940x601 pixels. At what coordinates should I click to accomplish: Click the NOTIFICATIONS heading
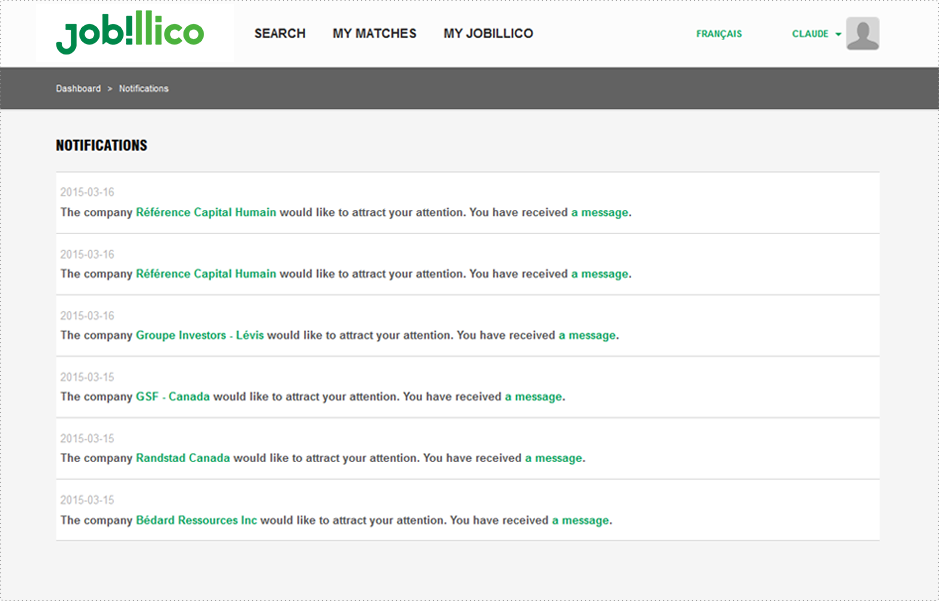pyautogui.click(x=101, y=146)
